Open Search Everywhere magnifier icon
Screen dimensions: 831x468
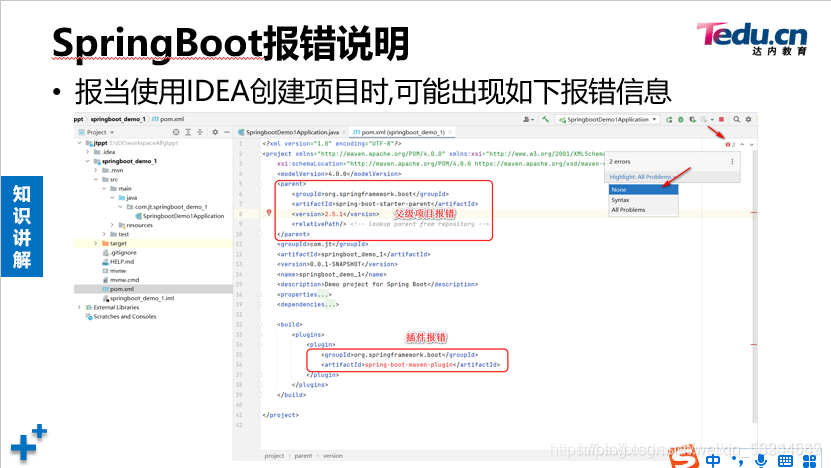click(737, 120)
